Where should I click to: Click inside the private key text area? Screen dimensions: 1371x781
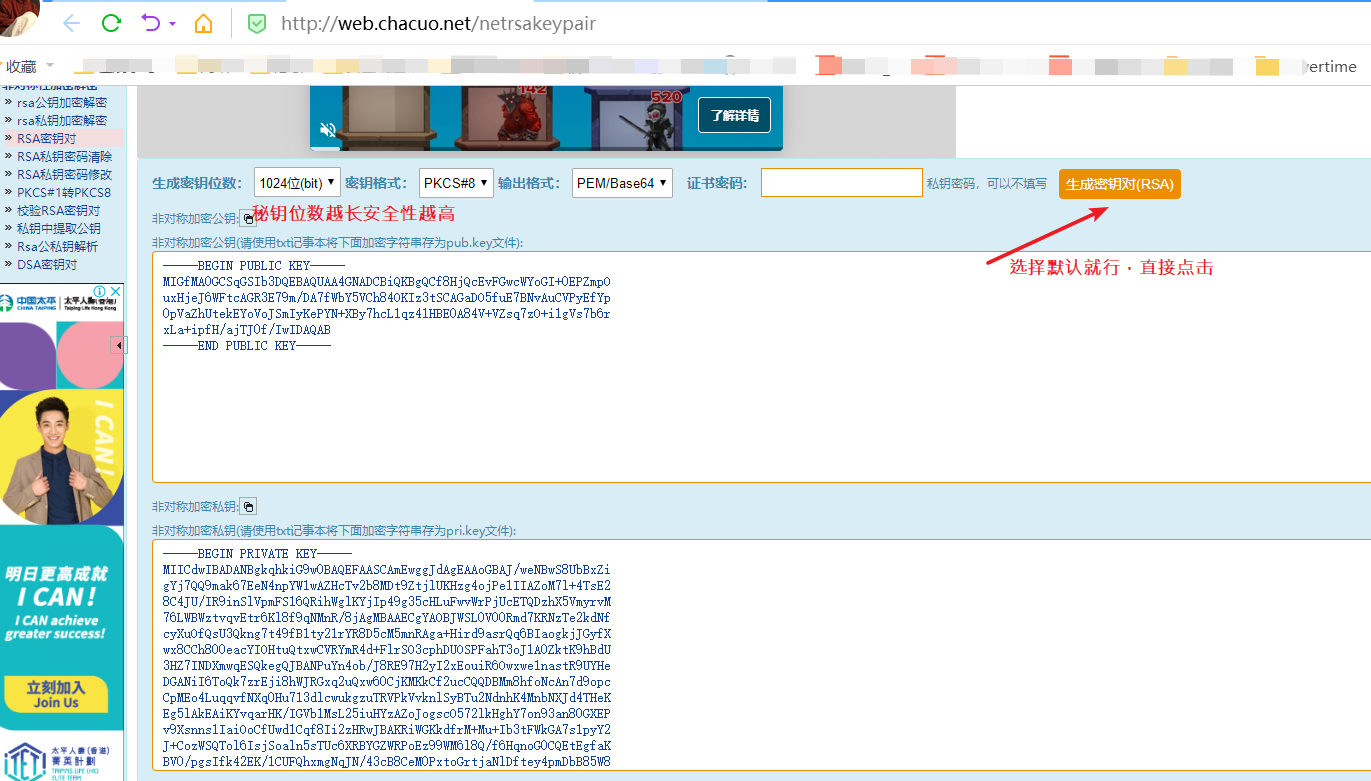pos(761,655)
